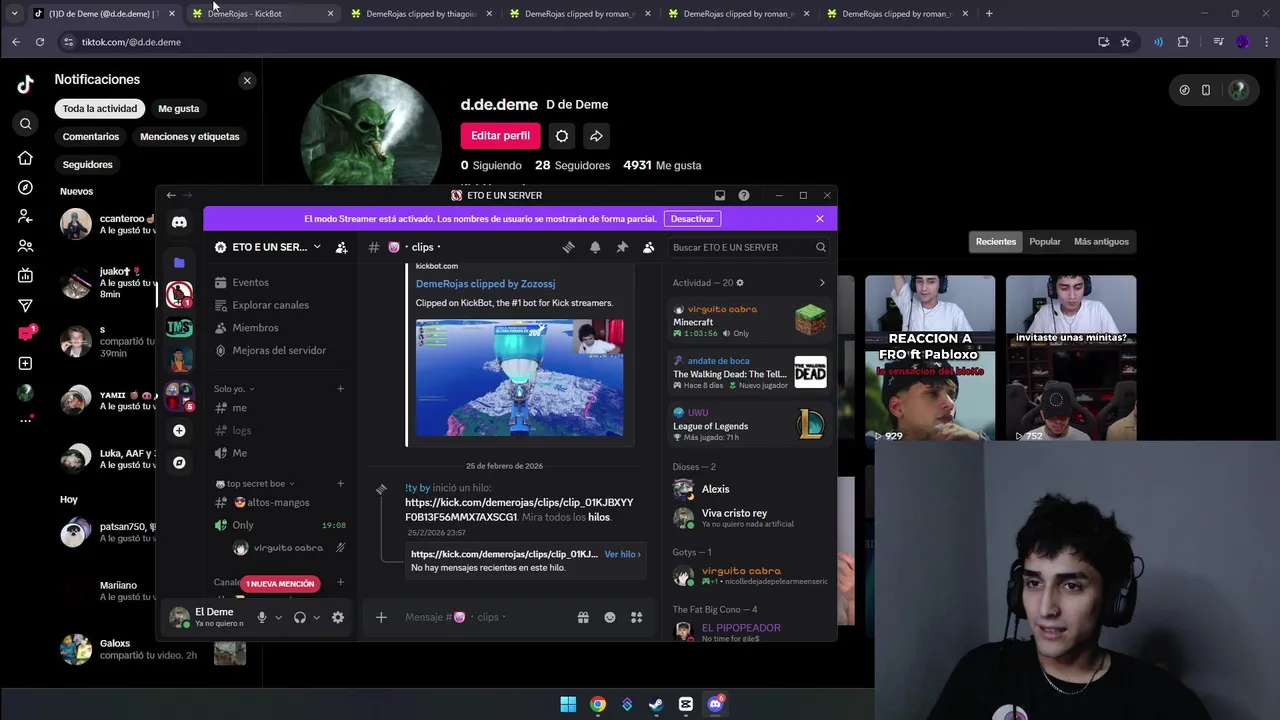Open TikTok profile settings gear icon

tap(562, 136)
